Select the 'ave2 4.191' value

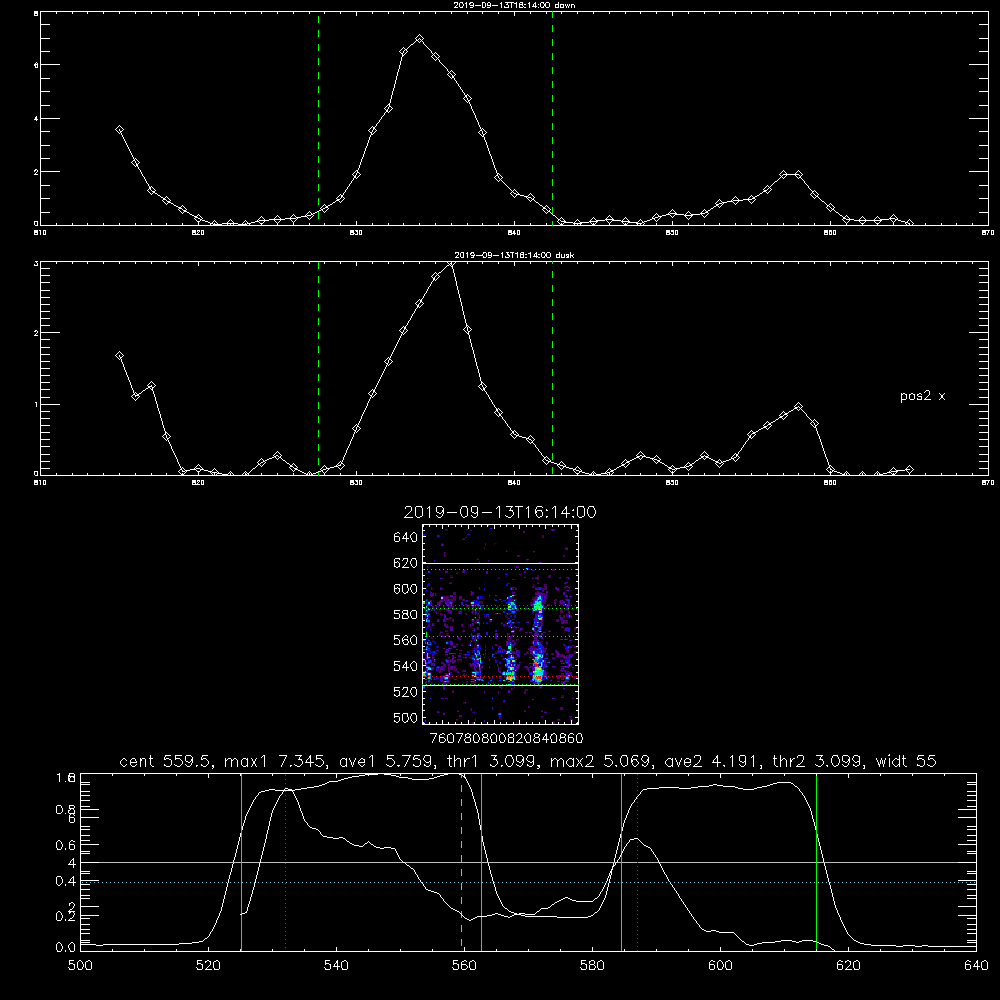tap(712, 761)
